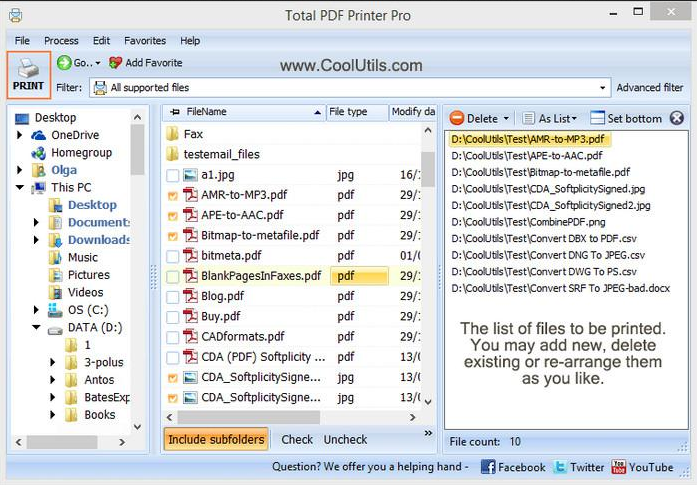Click the YouTube icon

point(618,467)
